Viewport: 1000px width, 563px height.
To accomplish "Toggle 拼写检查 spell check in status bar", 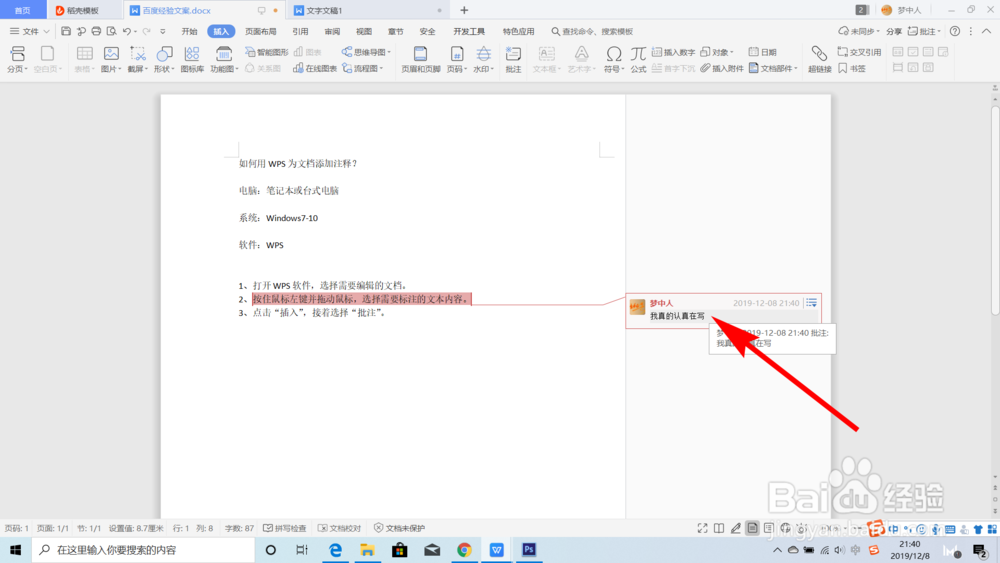I will click(284, 528).
